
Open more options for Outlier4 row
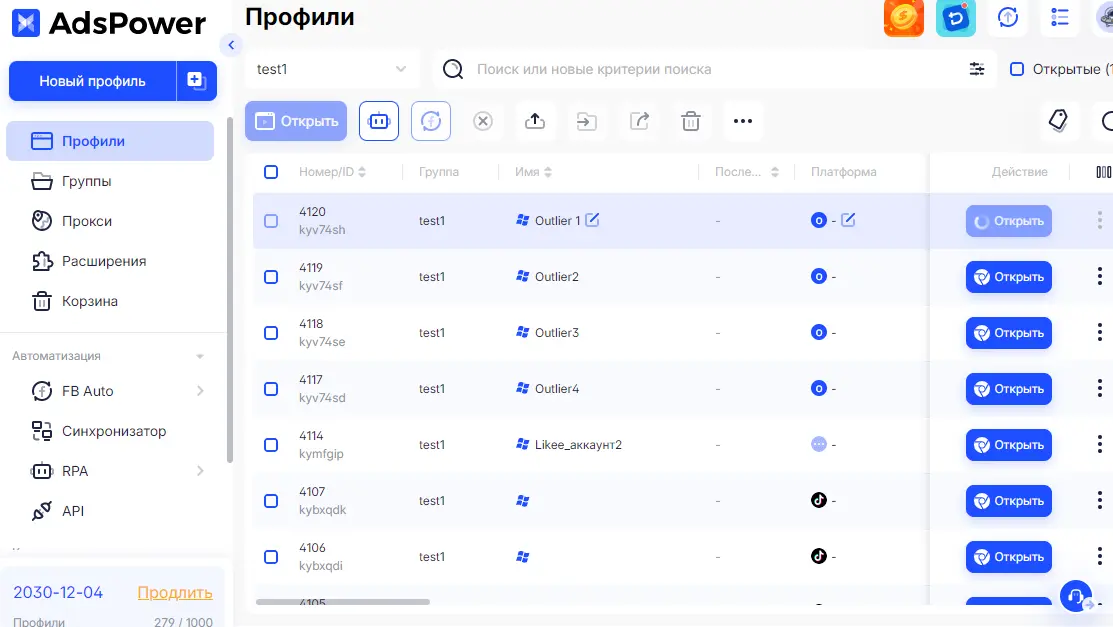click(x=1100, y=388)
